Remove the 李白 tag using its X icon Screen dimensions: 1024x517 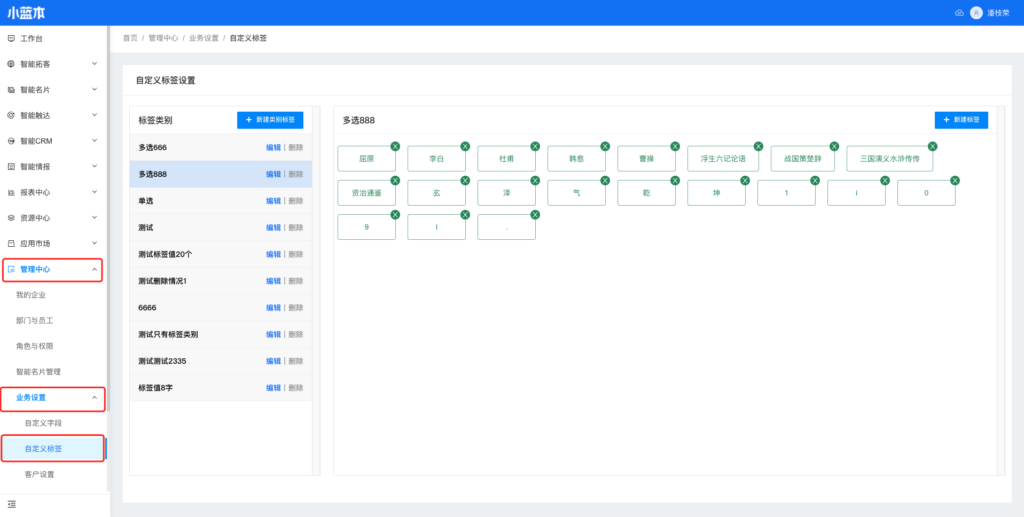click(465, 147)
